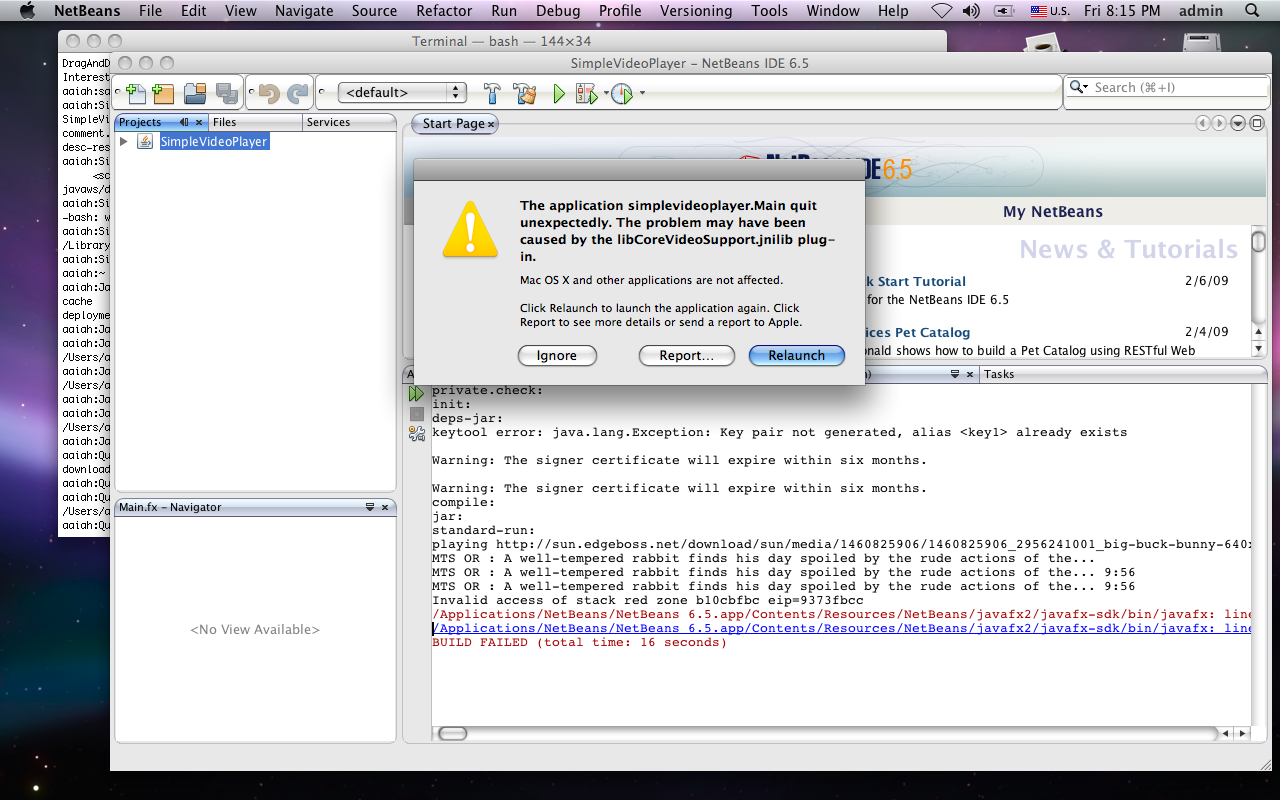The height and width of the screenshot is (800, 1280).
Task: Click the wrench options icon in Output
Action: point(417,433)
